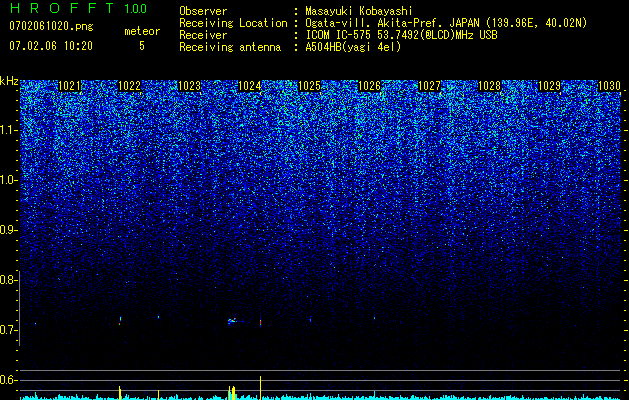Screen dimensions: 629x400
Task: Click the 1030 time marker
Action: click(609, 85)
